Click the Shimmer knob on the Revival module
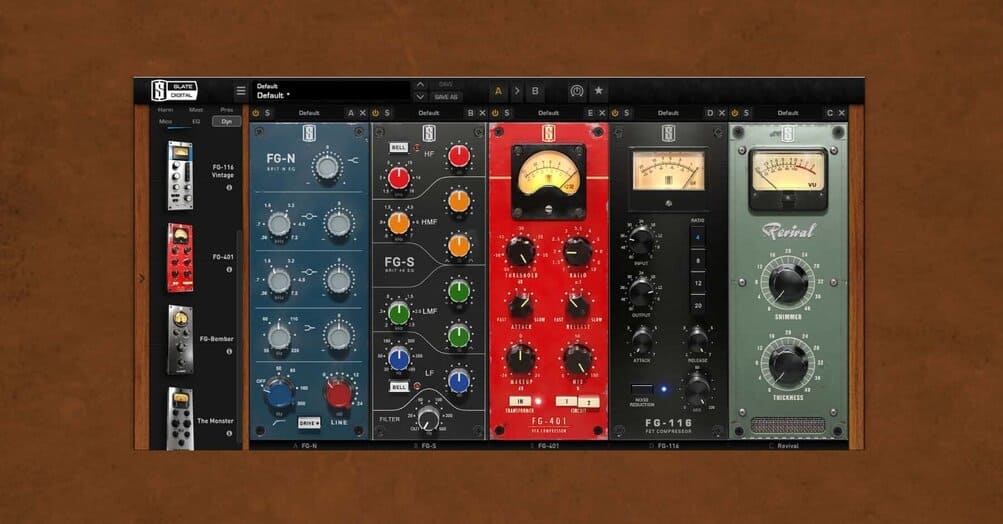The height and width of the screenshot is (524, 1003). (788, 283)
